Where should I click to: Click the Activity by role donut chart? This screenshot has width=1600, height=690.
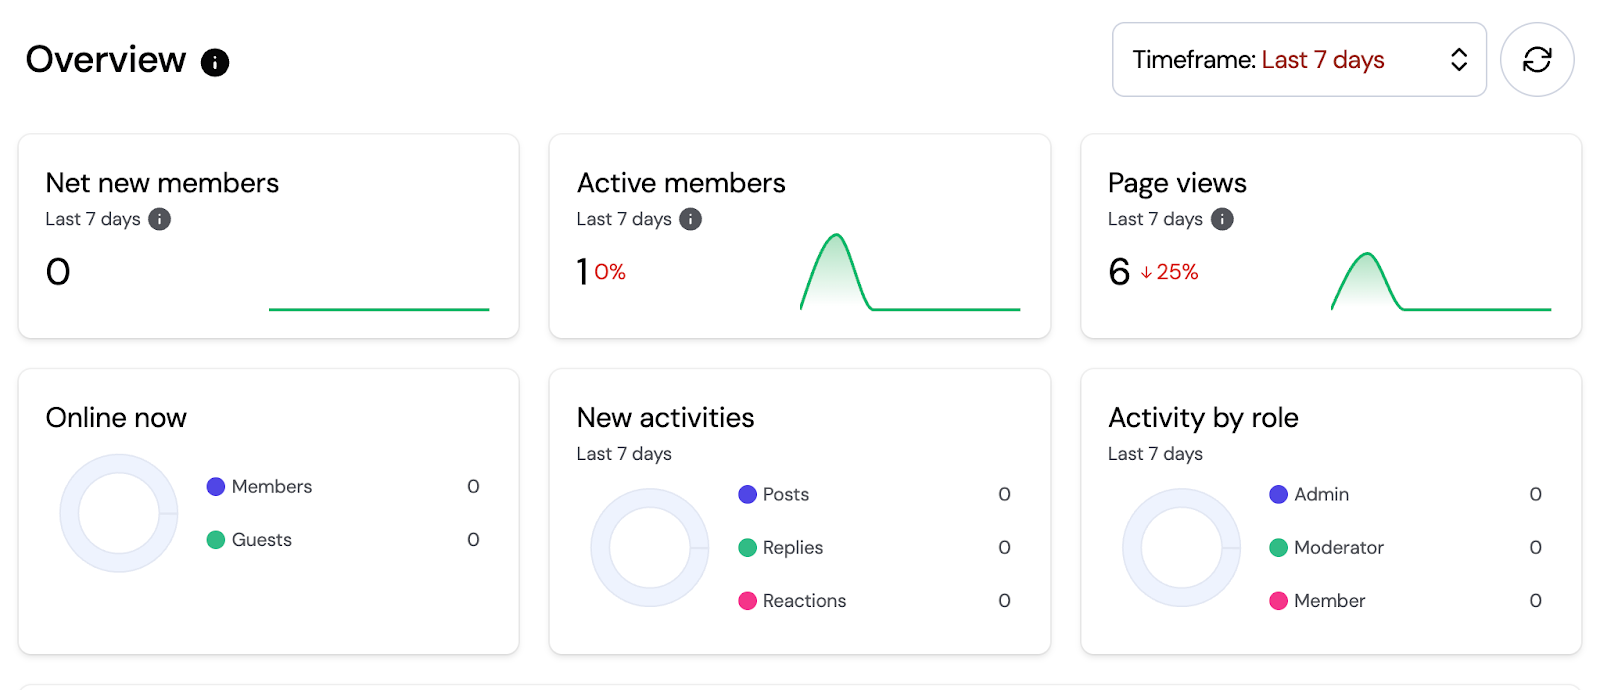(1181, 547)
